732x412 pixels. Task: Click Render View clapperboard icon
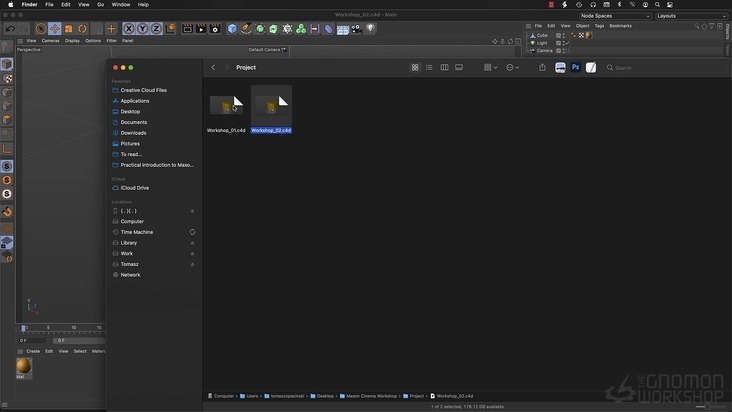[187, 29]
